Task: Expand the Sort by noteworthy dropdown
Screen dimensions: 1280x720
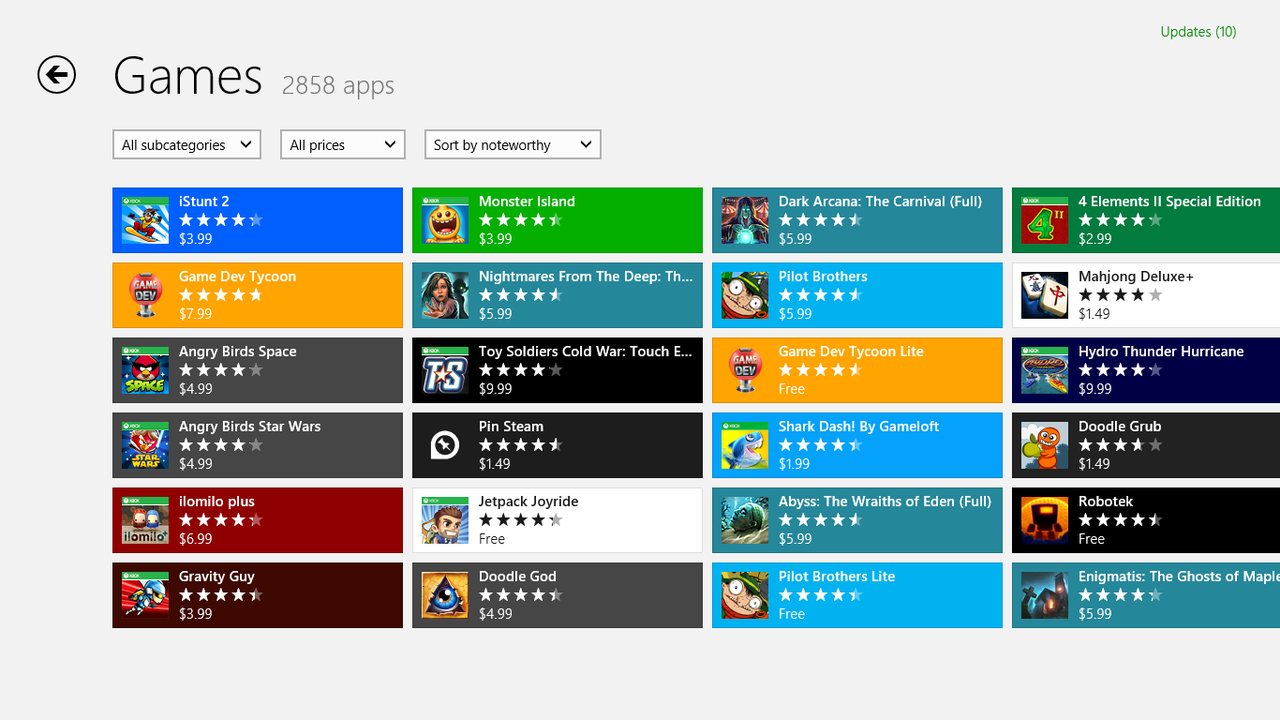Action: (x=513, y=145)
